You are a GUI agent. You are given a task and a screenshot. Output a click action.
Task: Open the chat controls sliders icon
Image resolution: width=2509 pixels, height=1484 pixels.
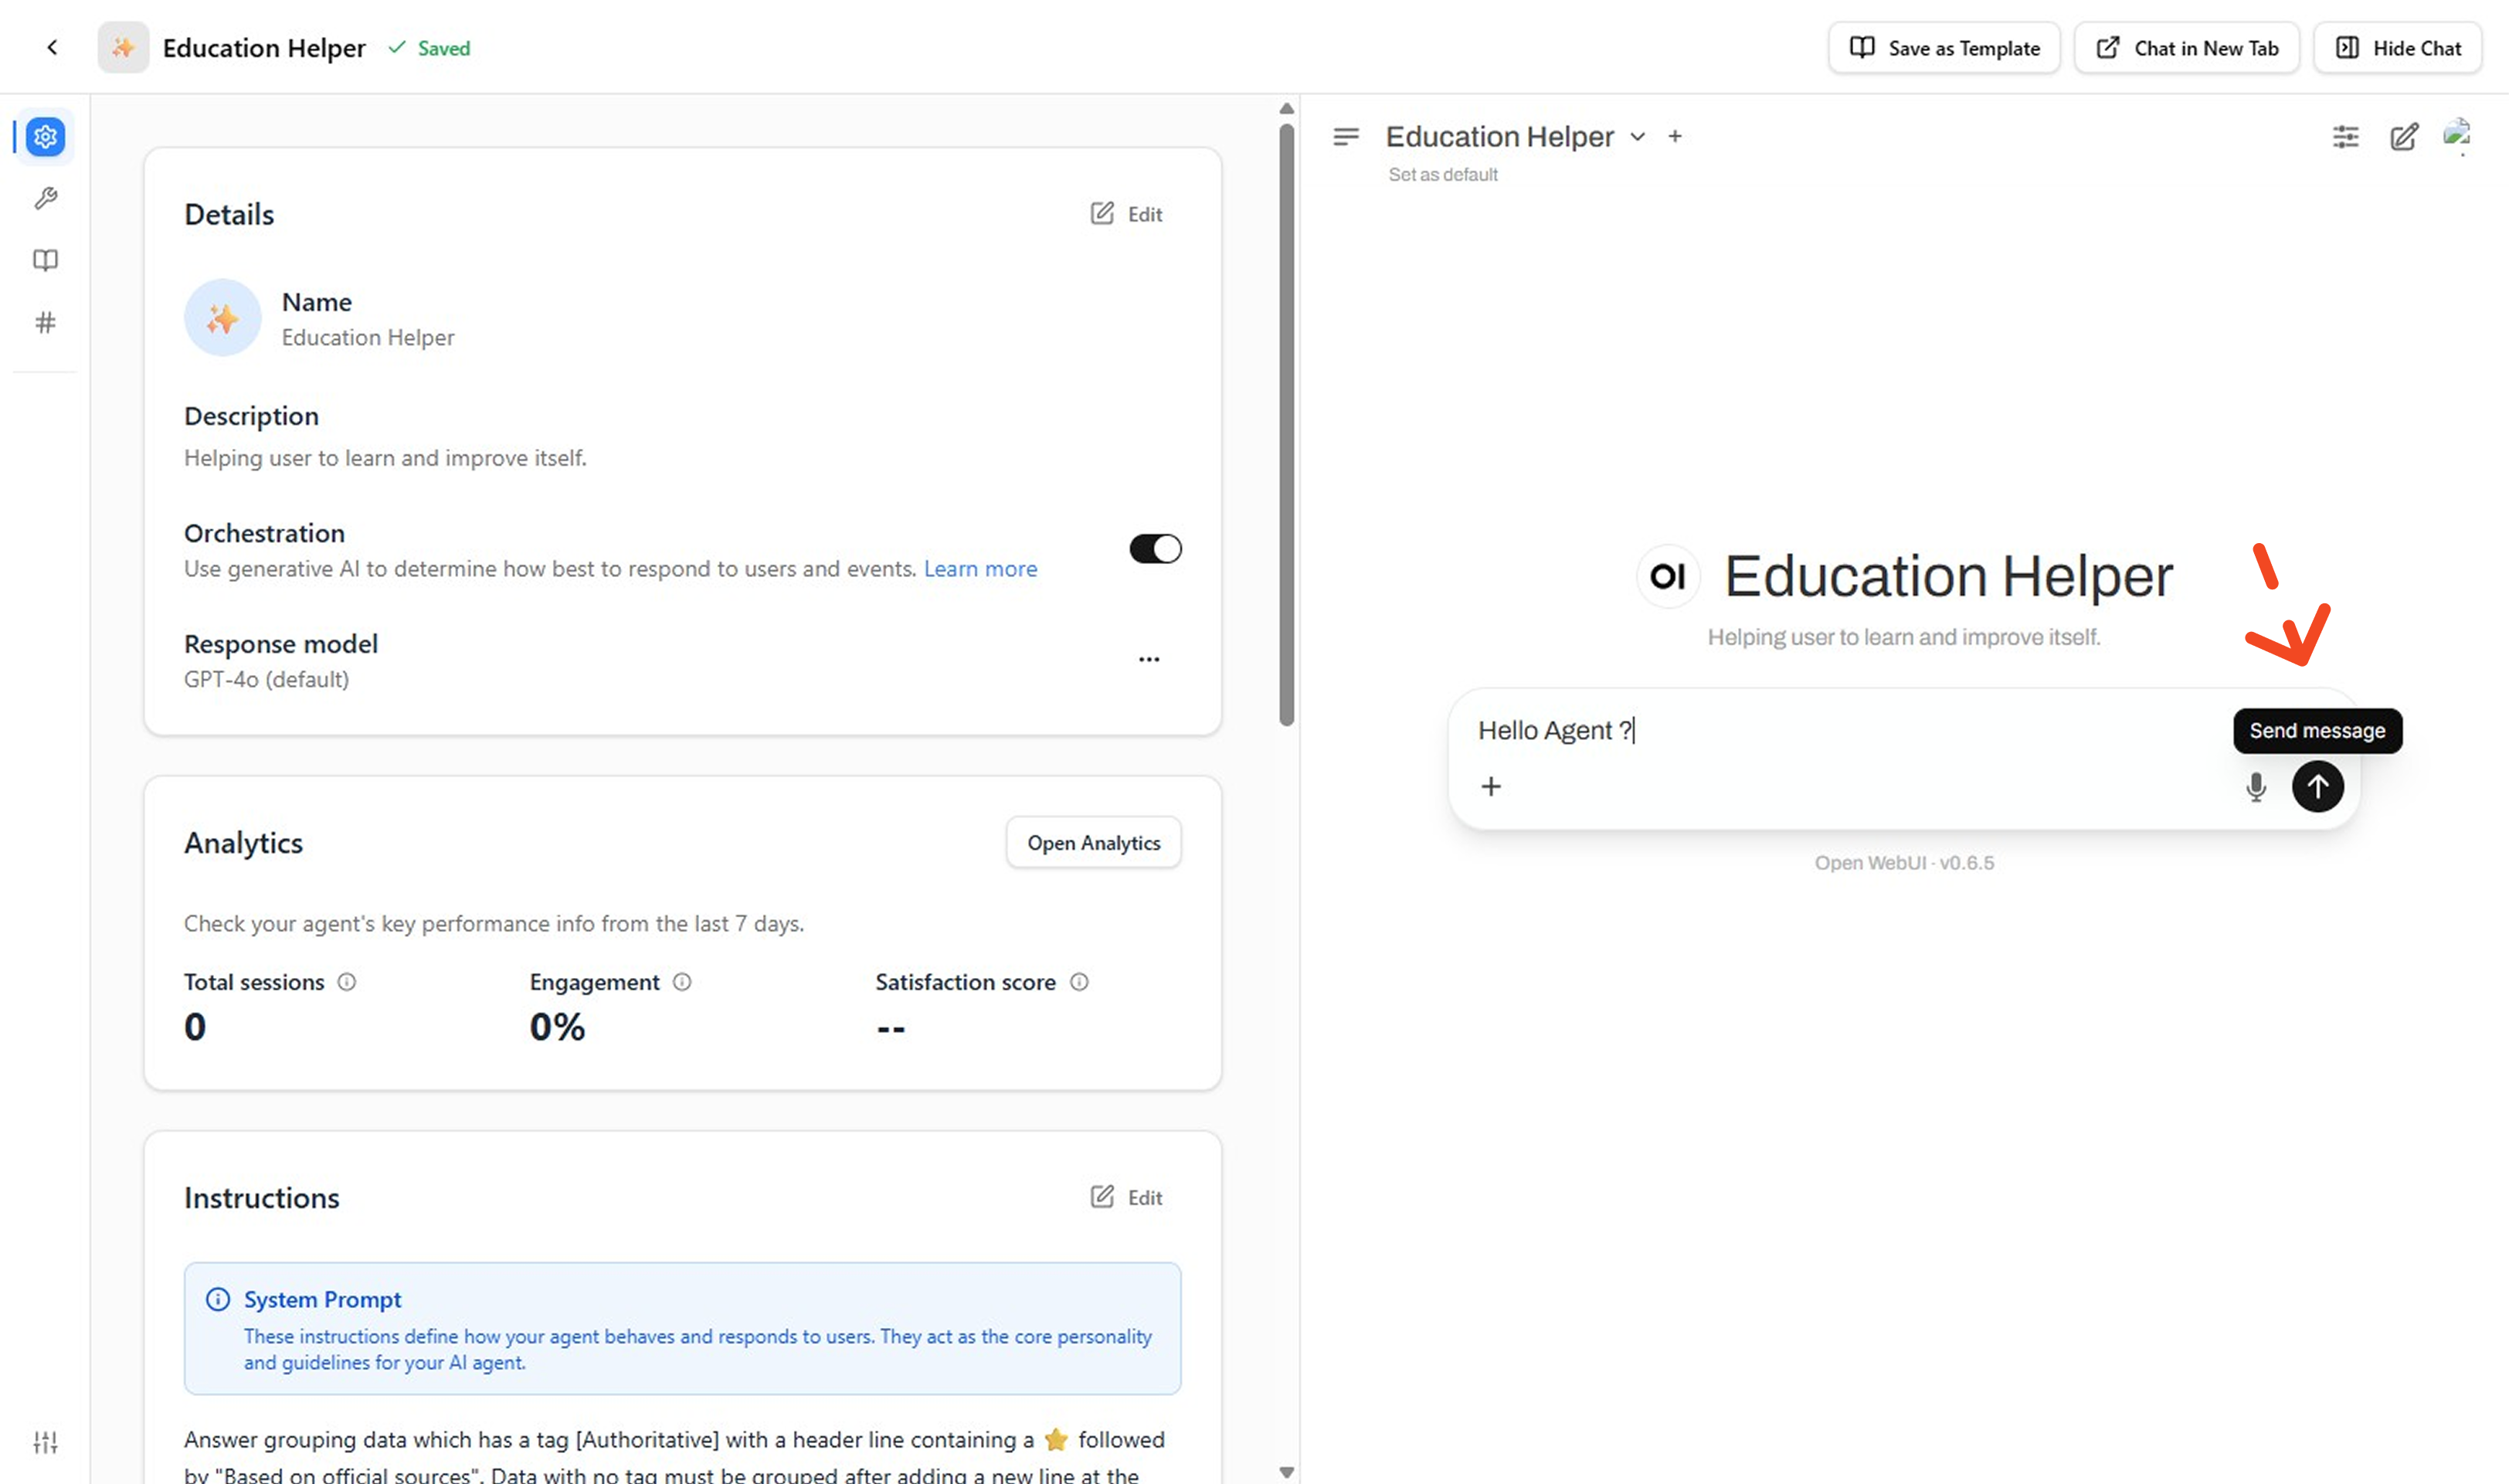pyautogui.click(x=2345, y=137)
